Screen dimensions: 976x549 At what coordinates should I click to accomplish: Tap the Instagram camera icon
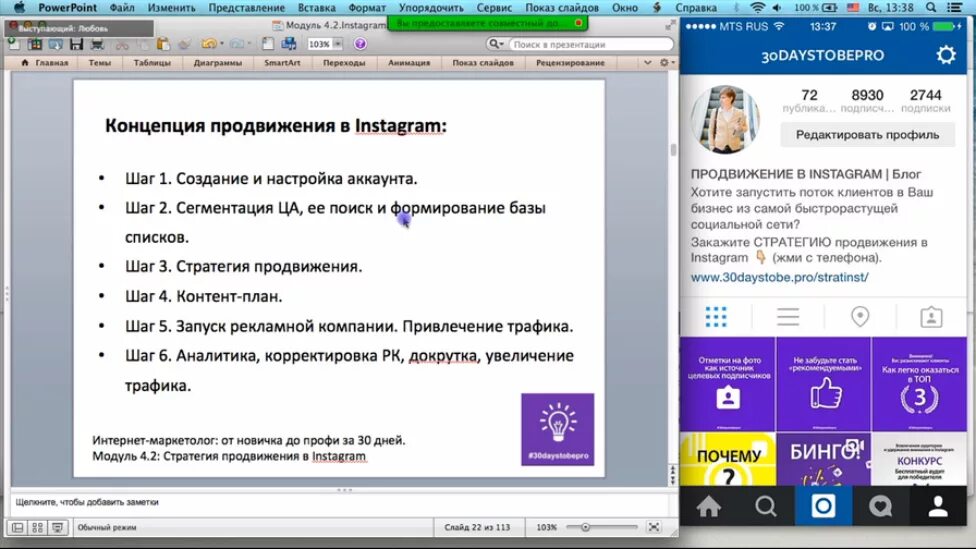coord(823,506)
